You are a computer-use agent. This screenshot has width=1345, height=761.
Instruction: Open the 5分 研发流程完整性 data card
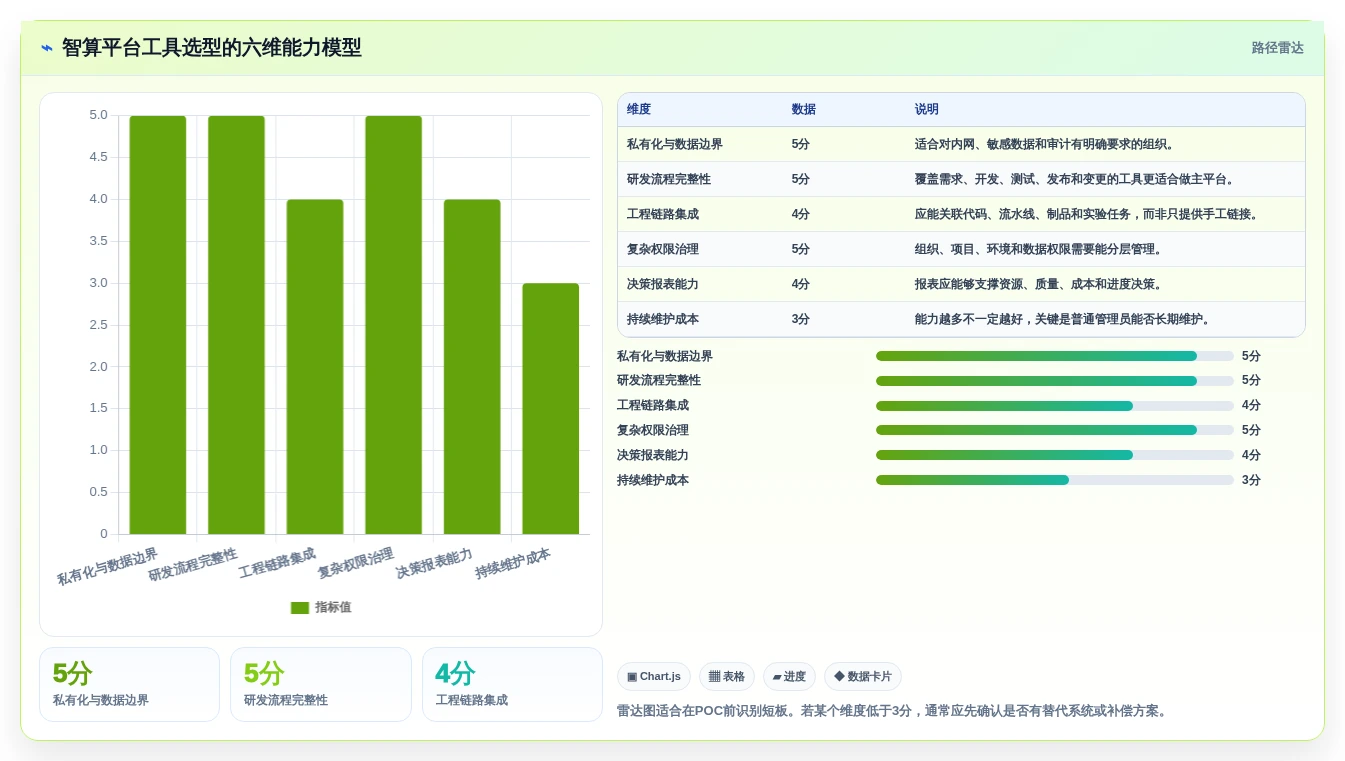321,684
